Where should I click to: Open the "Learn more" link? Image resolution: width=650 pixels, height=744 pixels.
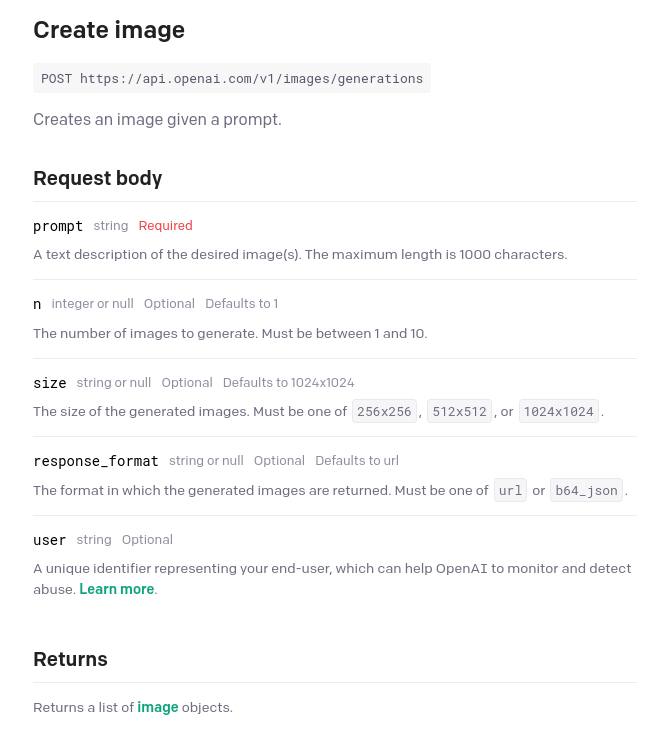[x=116, y=589]
